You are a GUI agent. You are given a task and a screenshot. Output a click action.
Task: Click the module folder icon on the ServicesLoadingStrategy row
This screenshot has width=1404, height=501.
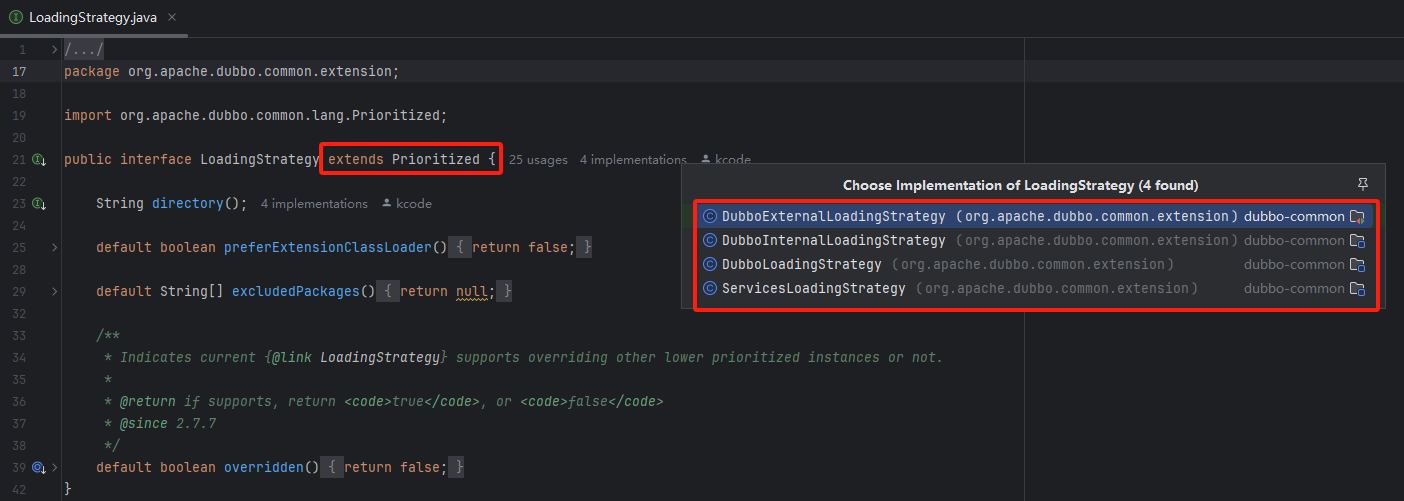point(1357,289)
